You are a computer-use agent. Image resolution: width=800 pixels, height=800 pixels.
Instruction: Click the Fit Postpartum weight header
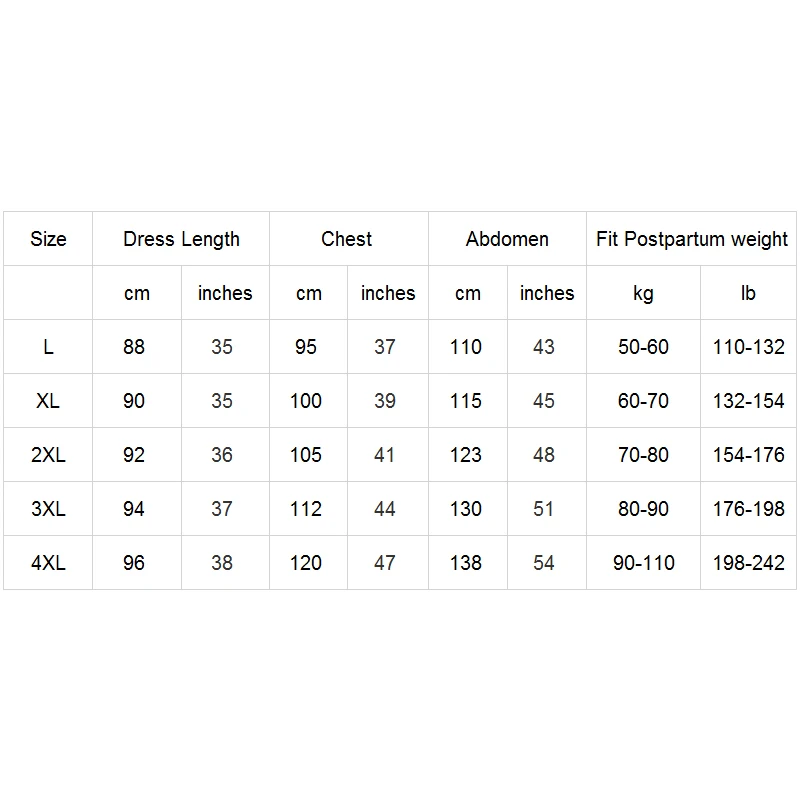pyautogui.click(x=691, y=239)
